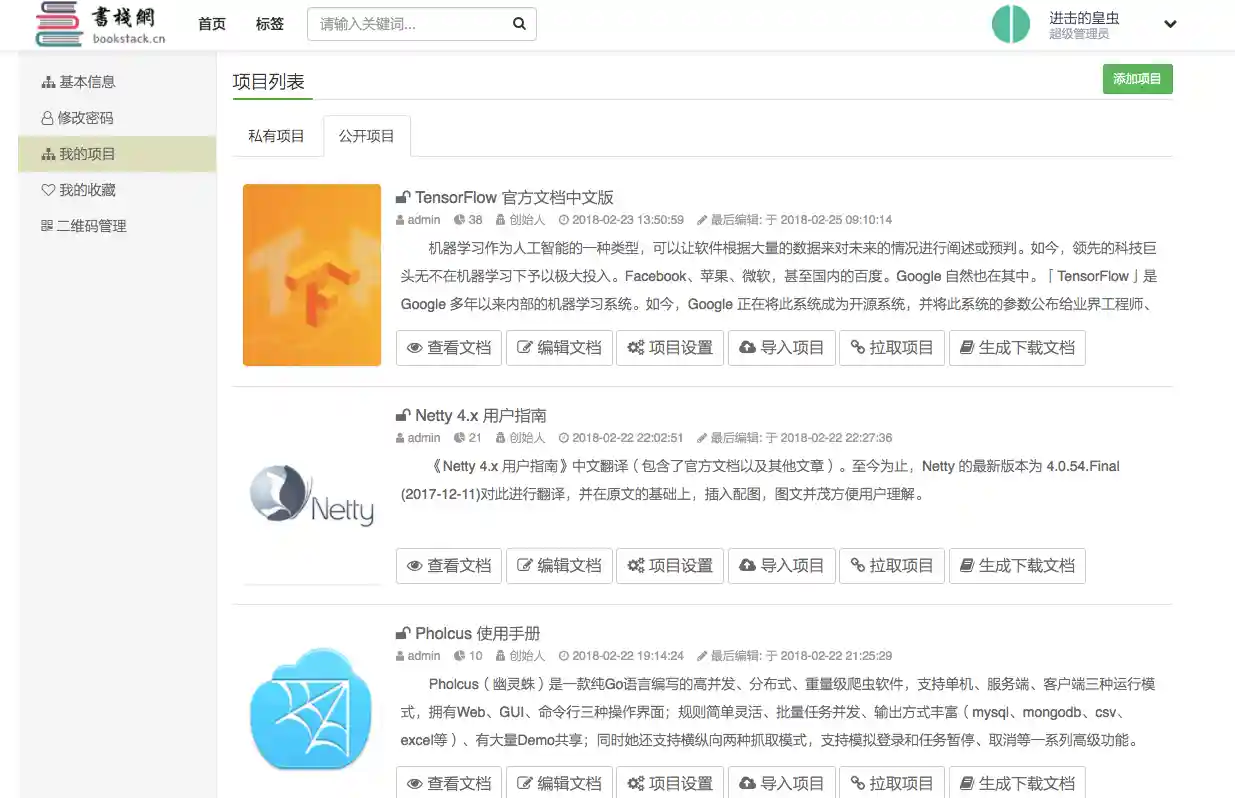Click the avatar circle in the header
Screen dimensions: 1235x798
(1011, 23)
